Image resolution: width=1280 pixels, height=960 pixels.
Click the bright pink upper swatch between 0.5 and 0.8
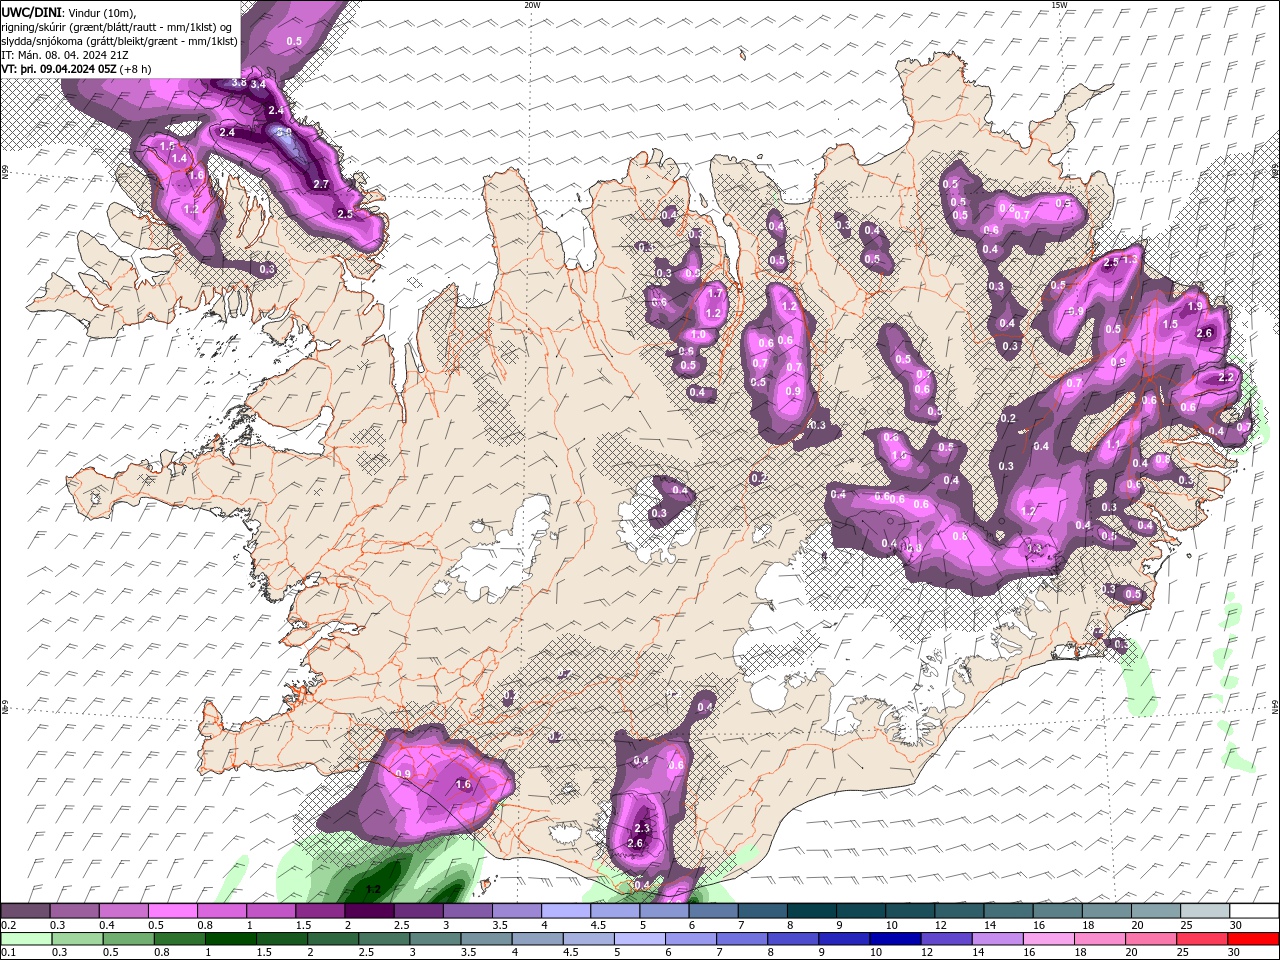[173, 911]
